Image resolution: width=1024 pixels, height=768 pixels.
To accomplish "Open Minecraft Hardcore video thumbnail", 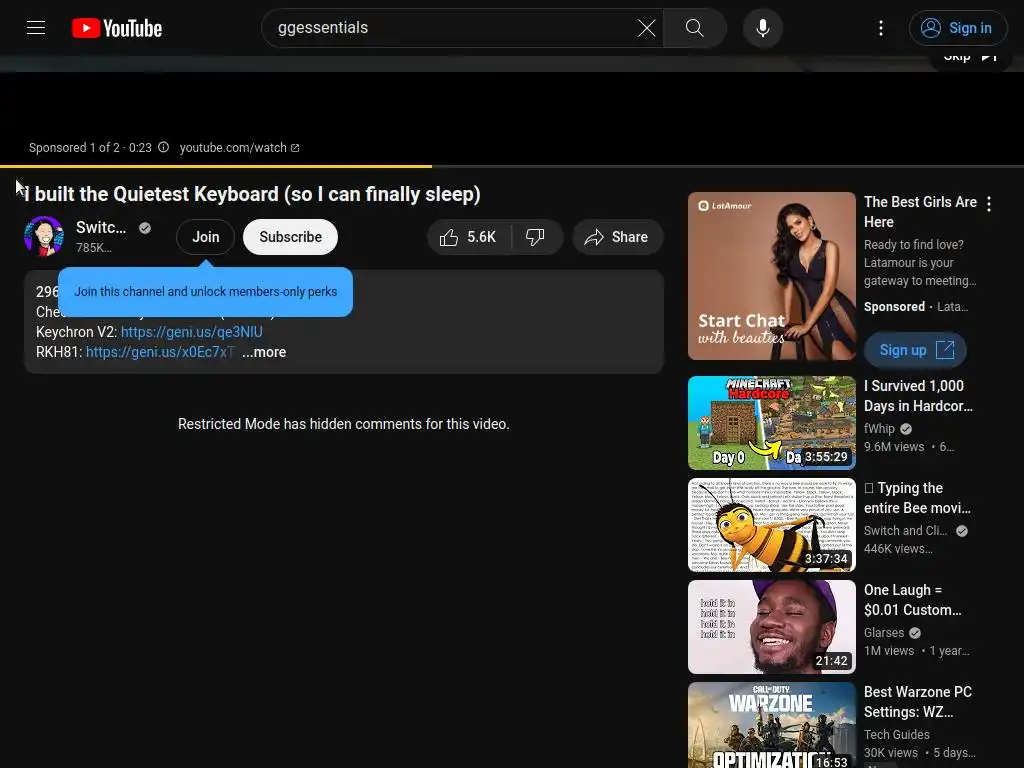I will pyautogui.click(x=771, y=423).
